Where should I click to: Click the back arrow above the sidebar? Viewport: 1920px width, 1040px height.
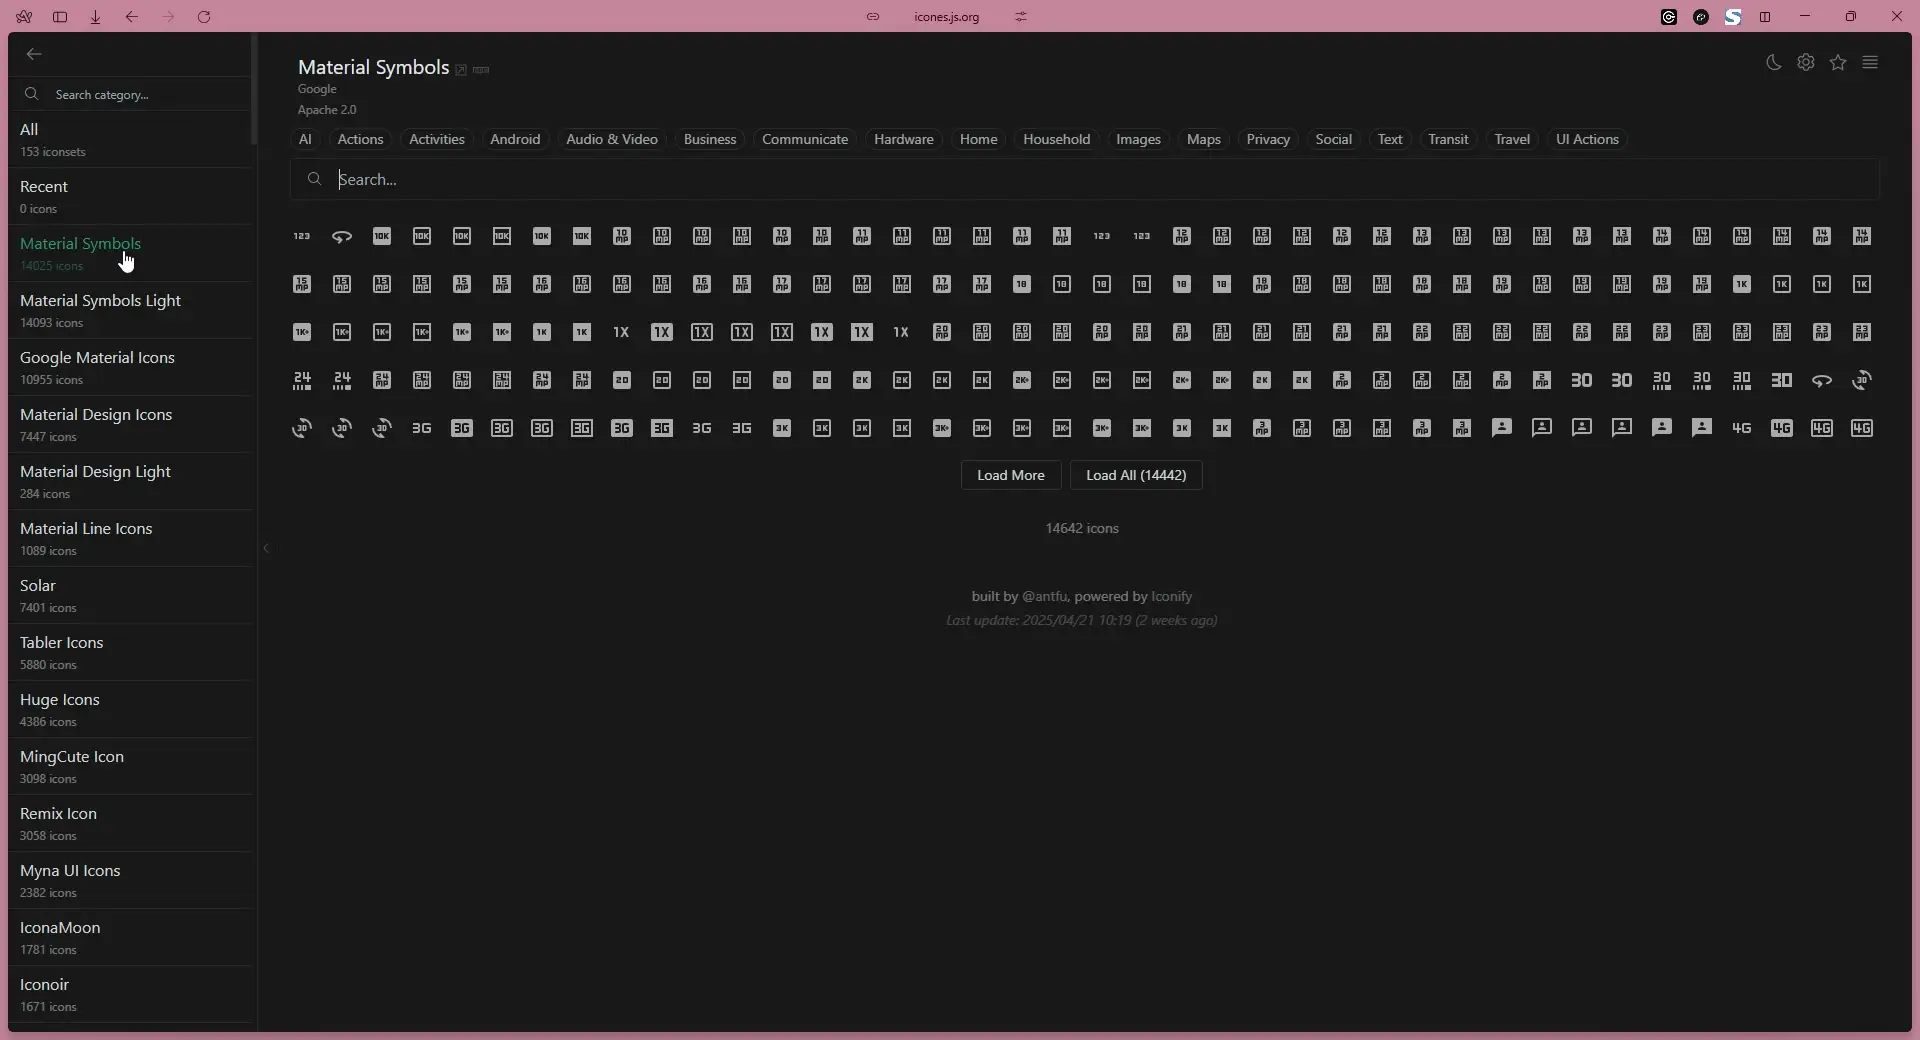(x=34, y=54)
